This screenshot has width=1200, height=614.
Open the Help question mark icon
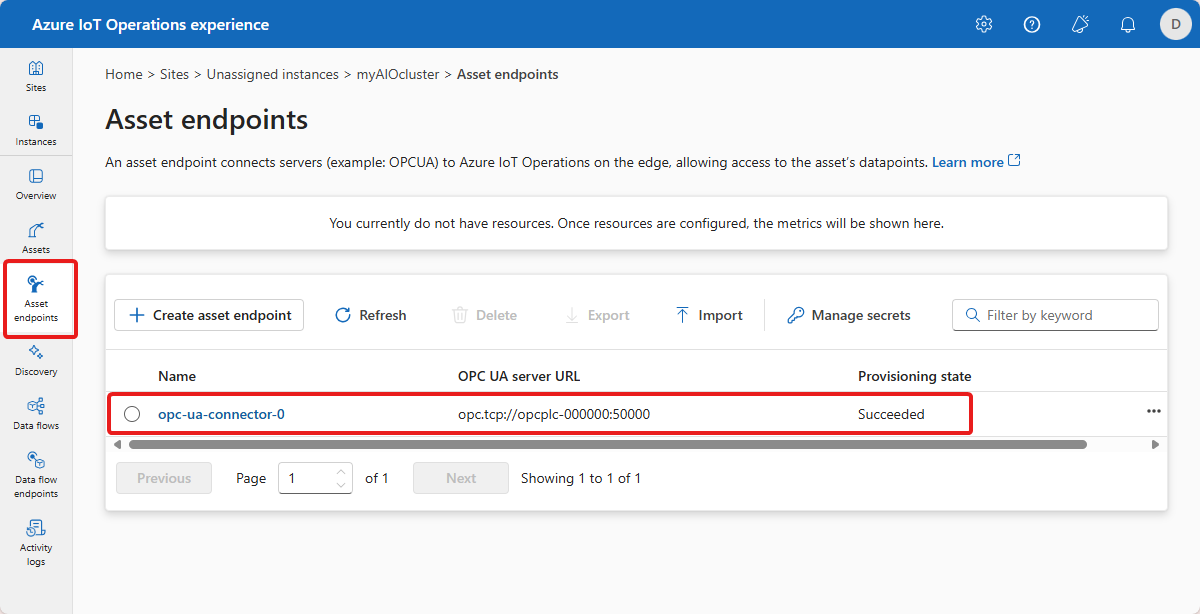click(x=1032, y=24)
